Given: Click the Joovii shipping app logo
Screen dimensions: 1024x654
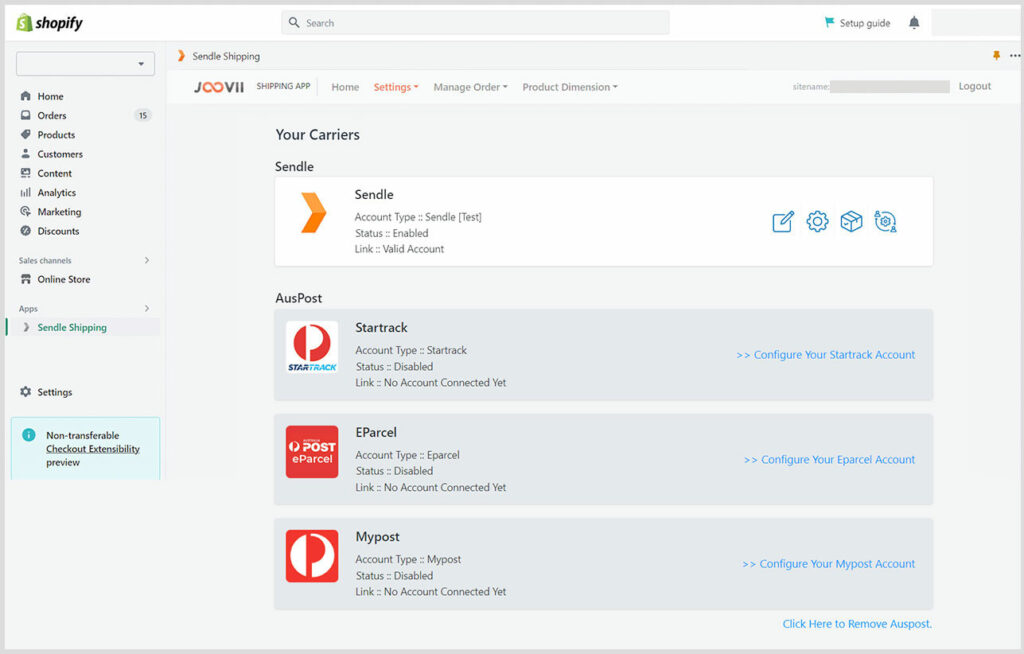Looking at the screenshot, I should click(x=219, y=87).
